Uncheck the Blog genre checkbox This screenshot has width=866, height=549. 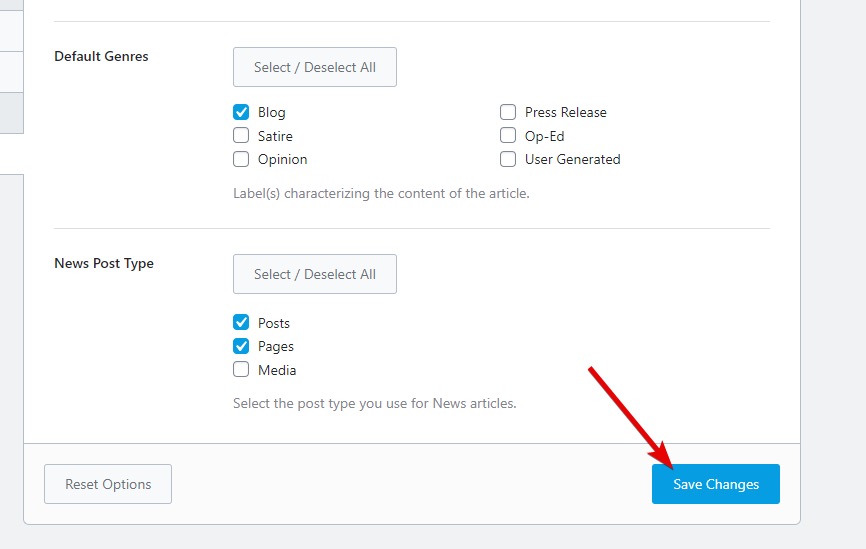point(241,113)
